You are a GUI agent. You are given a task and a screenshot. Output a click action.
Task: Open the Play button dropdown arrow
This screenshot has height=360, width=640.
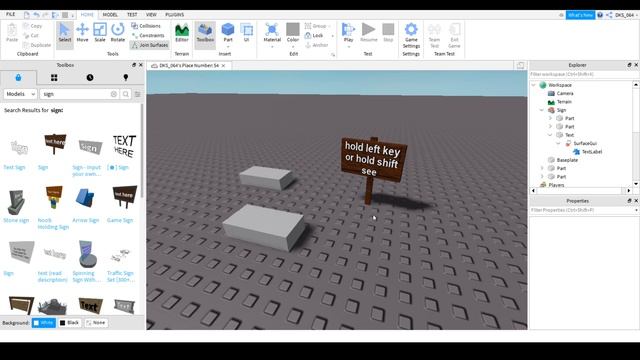(348, 47)
